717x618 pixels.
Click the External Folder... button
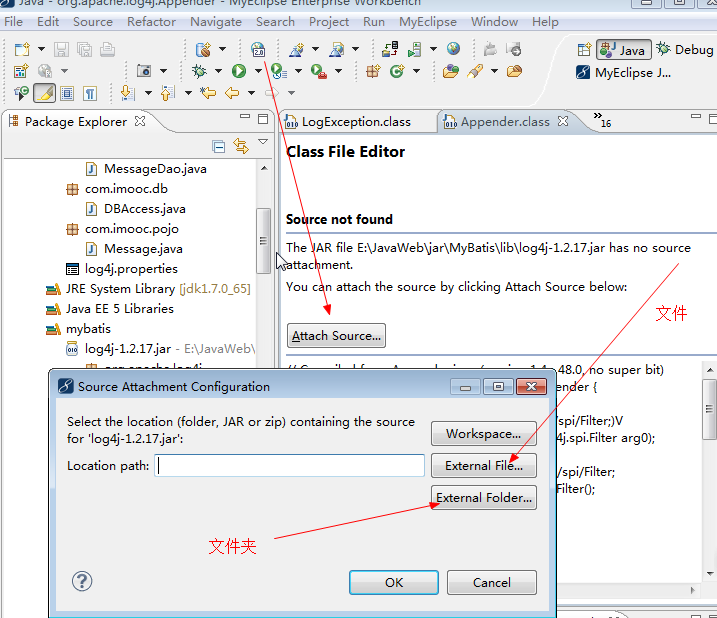(x=483, y=498)
